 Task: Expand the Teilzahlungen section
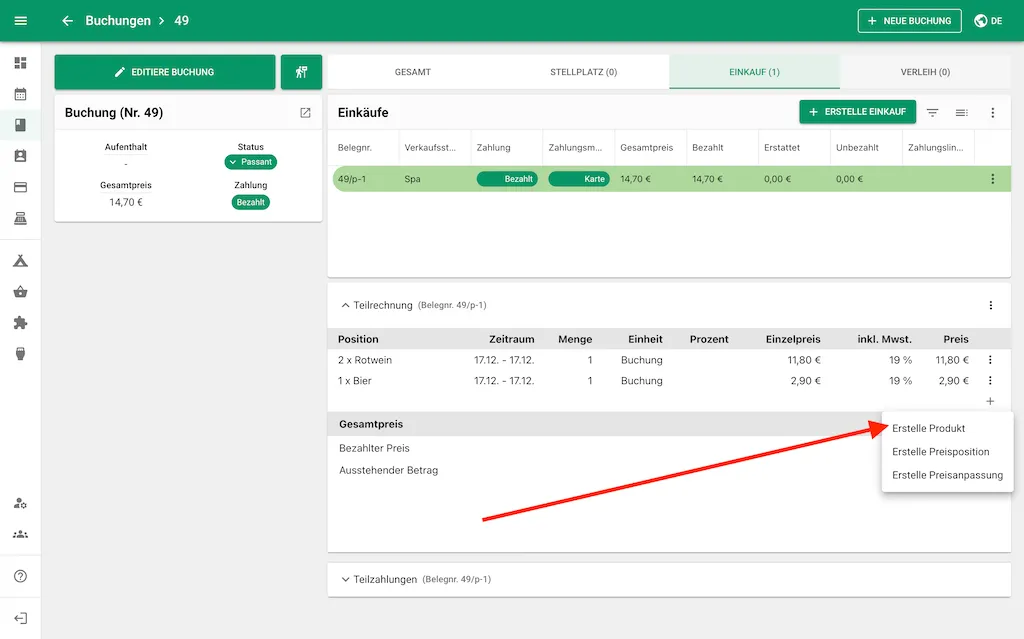[345, 579]
